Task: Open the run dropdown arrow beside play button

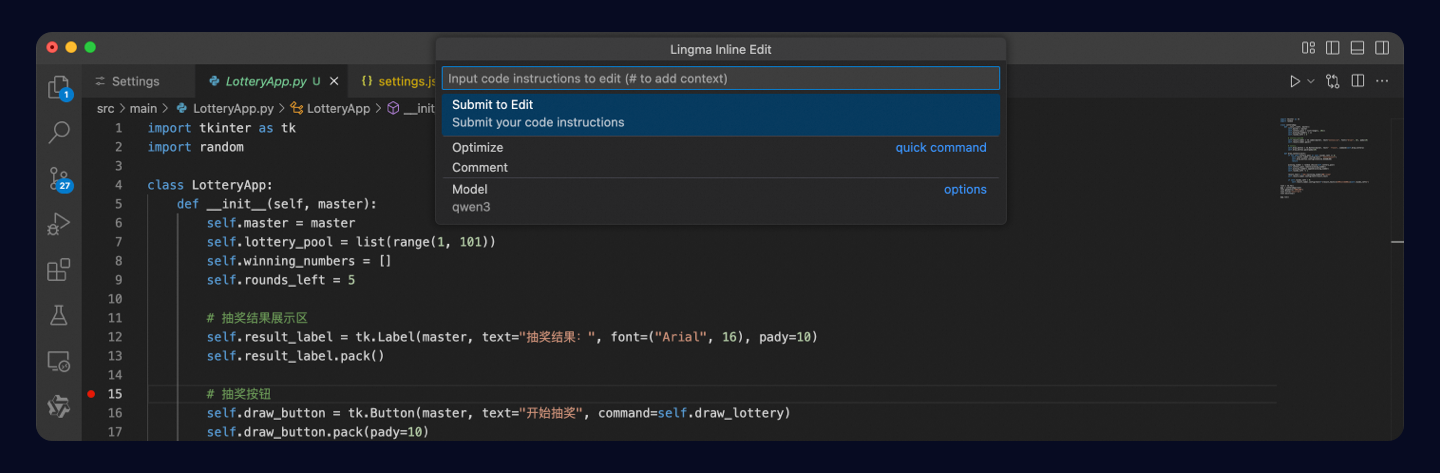Action: coord(1311,81)
